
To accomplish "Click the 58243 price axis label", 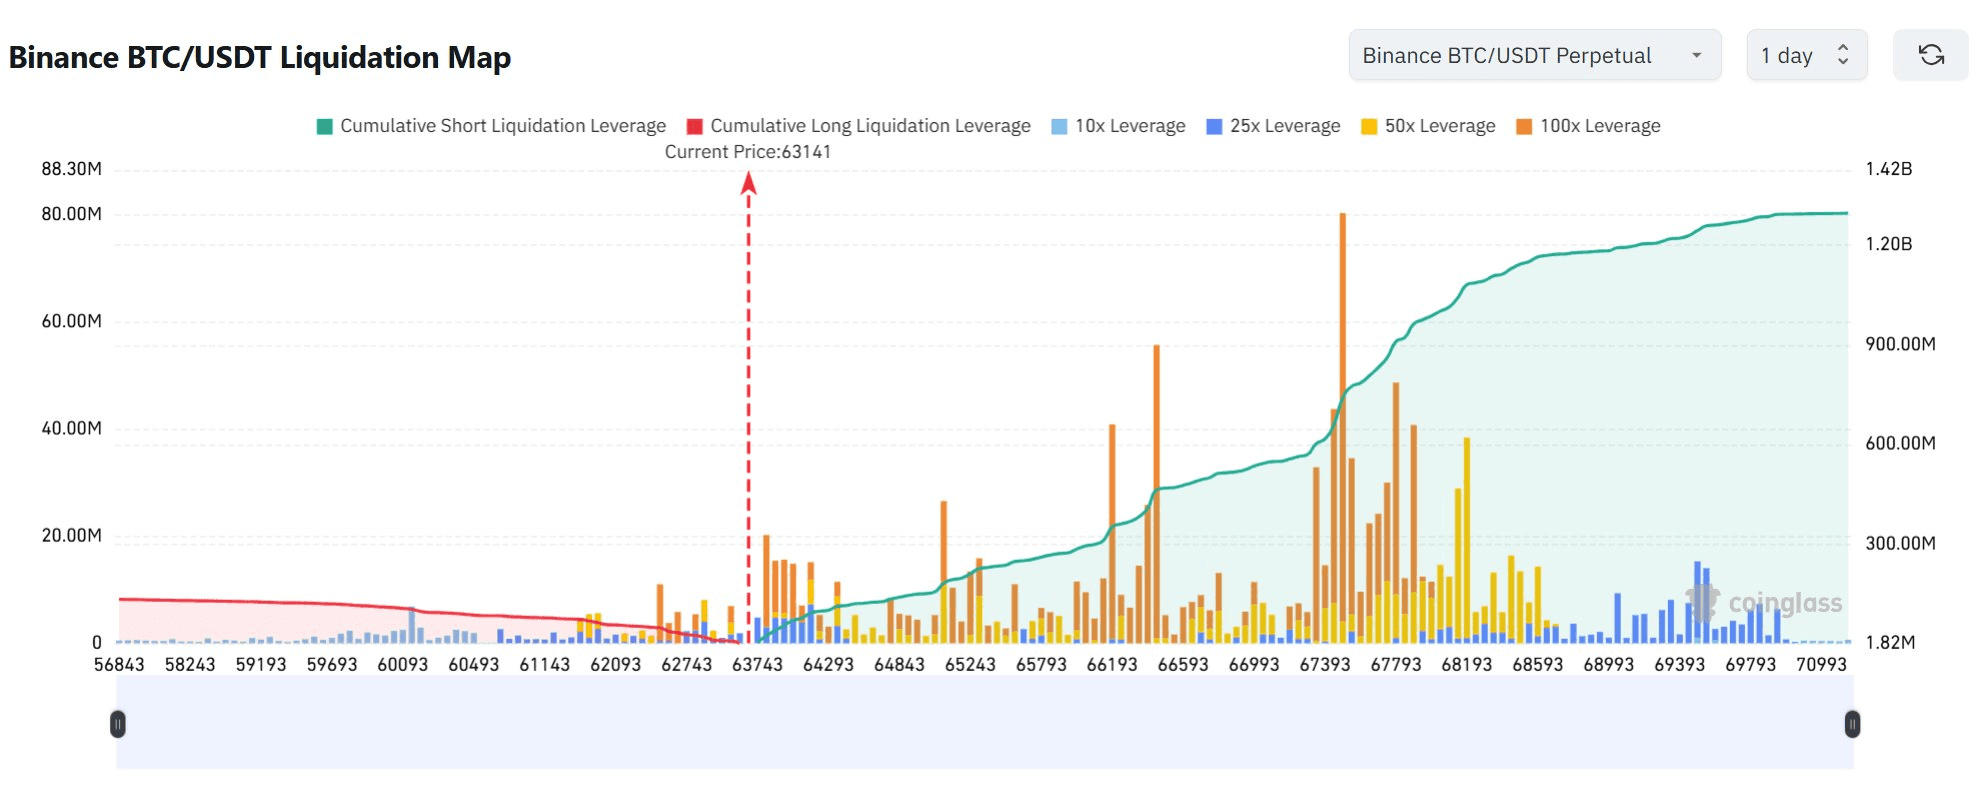I will (190, 664).
